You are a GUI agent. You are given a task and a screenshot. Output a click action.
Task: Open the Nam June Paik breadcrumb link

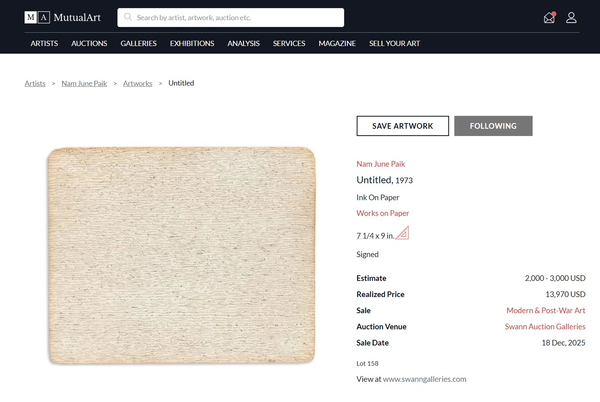tap(84, 84)
